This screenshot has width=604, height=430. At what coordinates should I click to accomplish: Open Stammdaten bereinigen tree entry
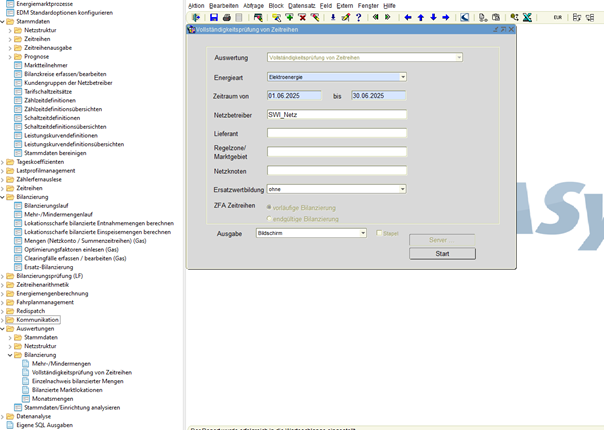tap(55, 153)
